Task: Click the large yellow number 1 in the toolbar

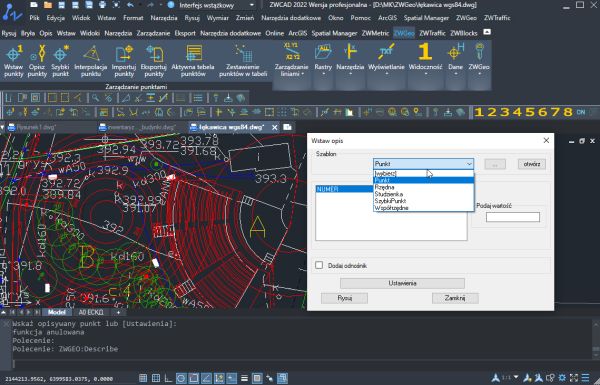Action: tap(479, 112)
